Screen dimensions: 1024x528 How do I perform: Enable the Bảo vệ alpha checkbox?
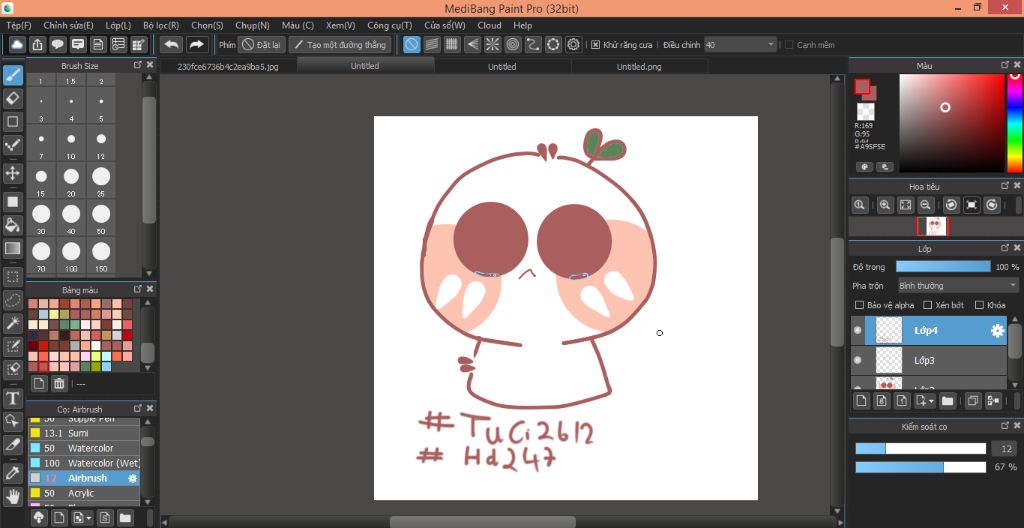860,305
